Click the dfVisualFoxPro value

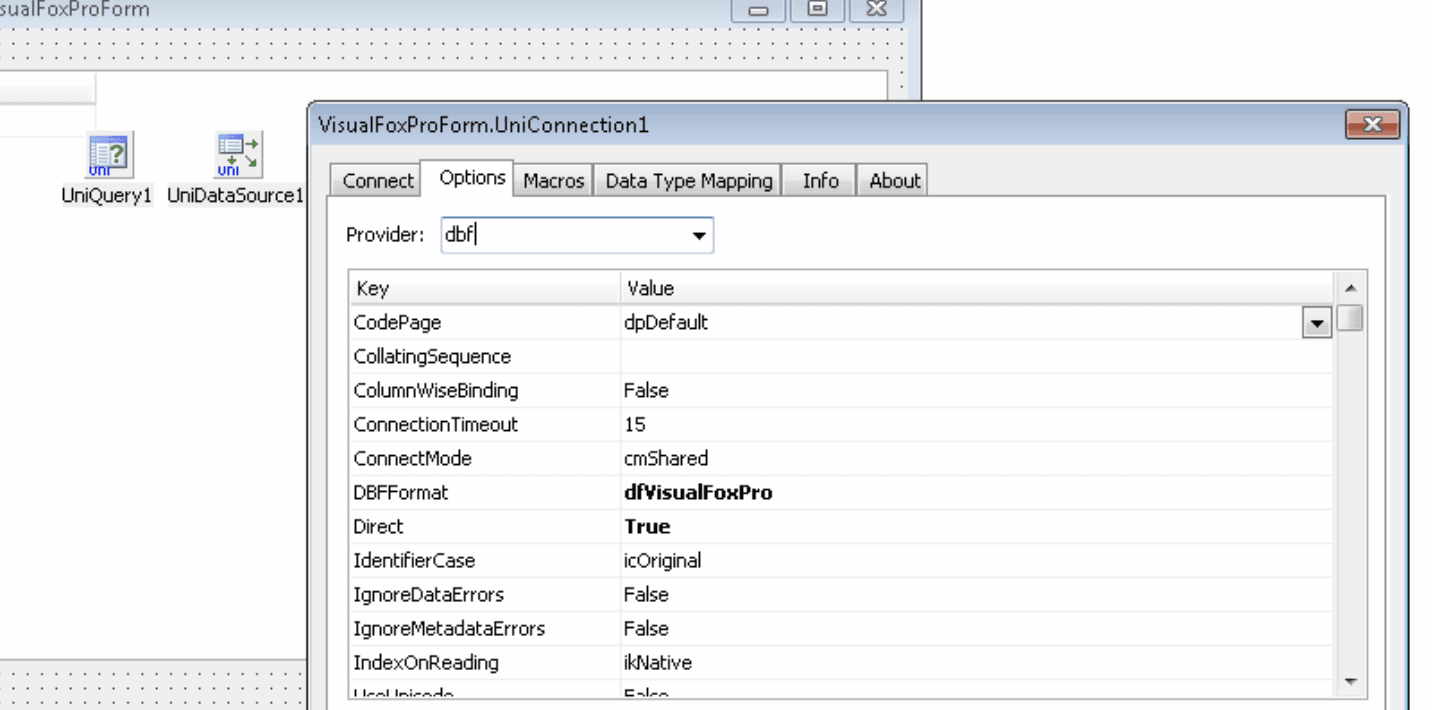(977, 493)
